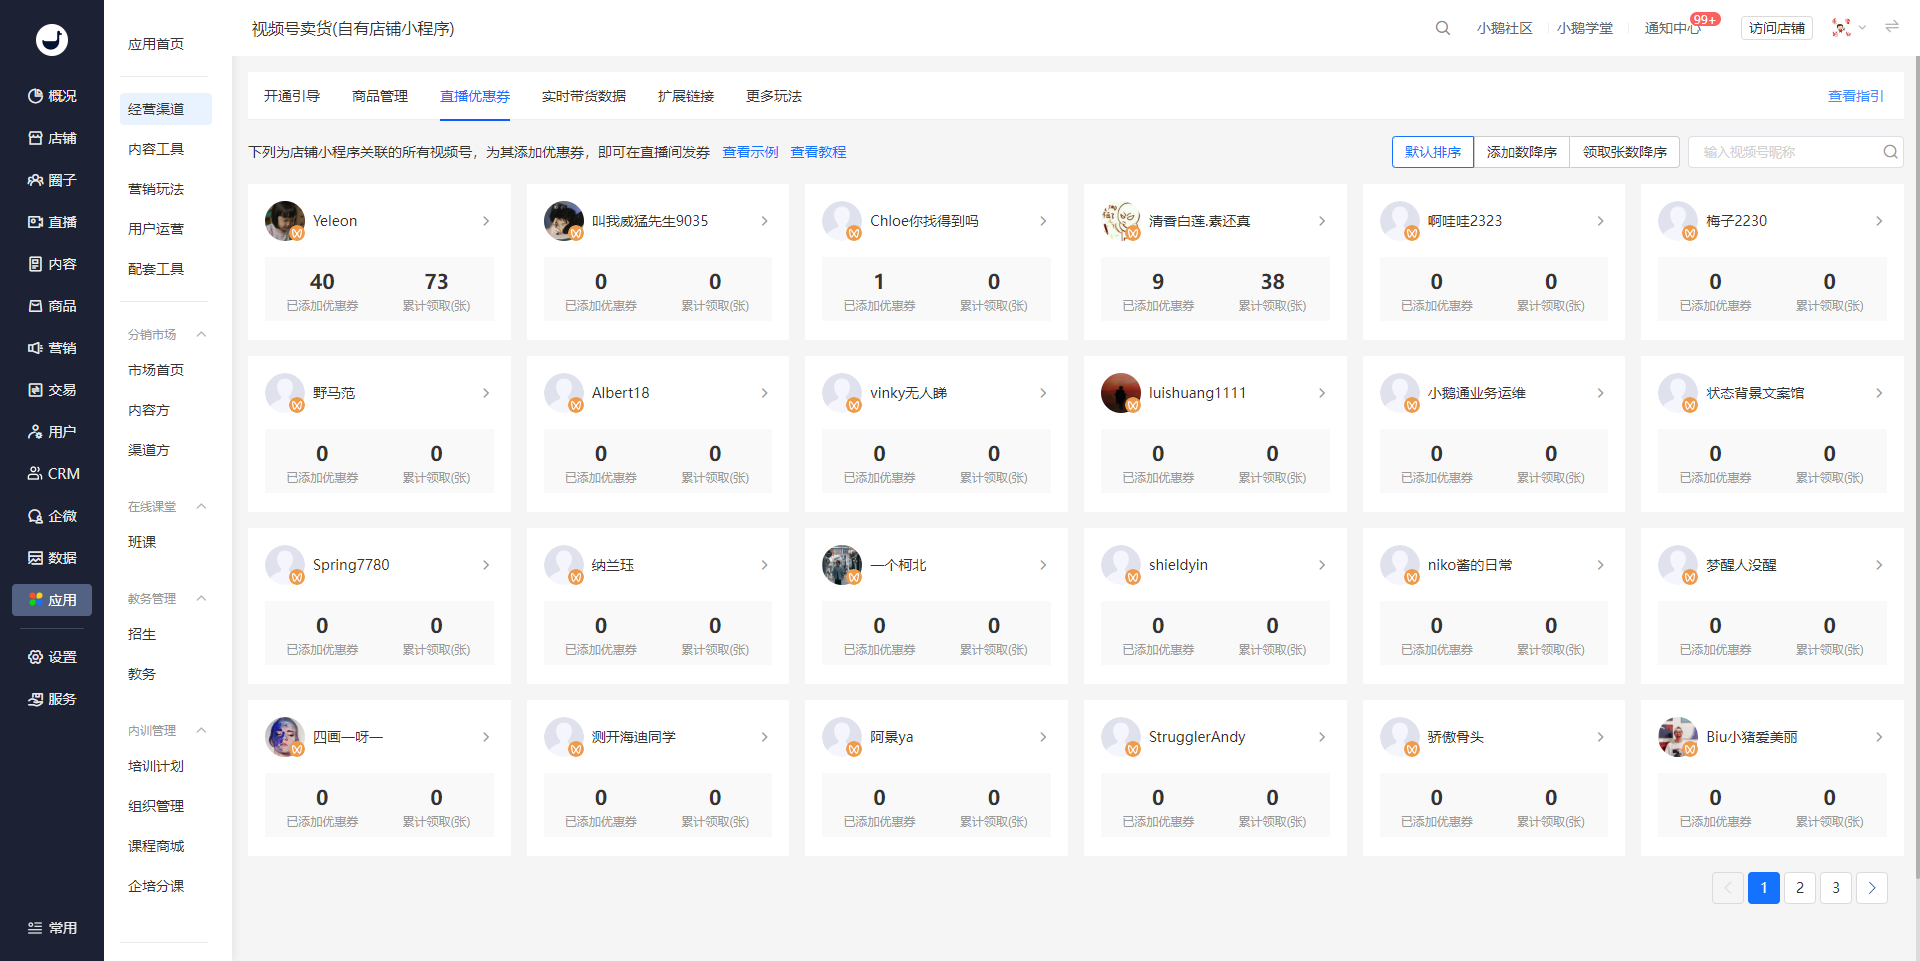The image size is (1920, 961).
Task: Open 设置 from the left sidebar
Action: tap(52, 657)
